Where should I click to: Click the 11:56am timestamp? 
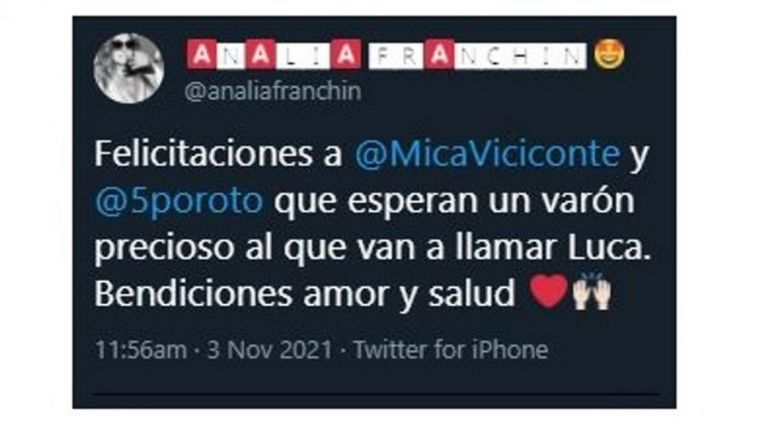click(x=141, y=350)
